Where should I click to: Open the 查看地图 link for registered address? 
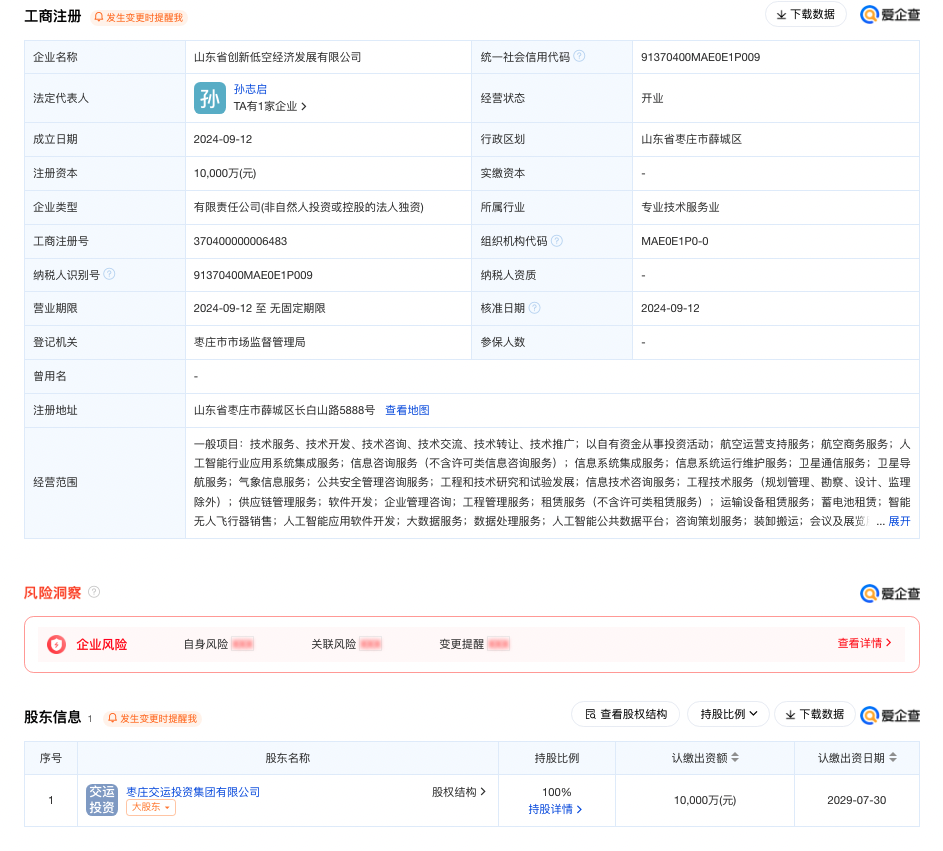407,410
